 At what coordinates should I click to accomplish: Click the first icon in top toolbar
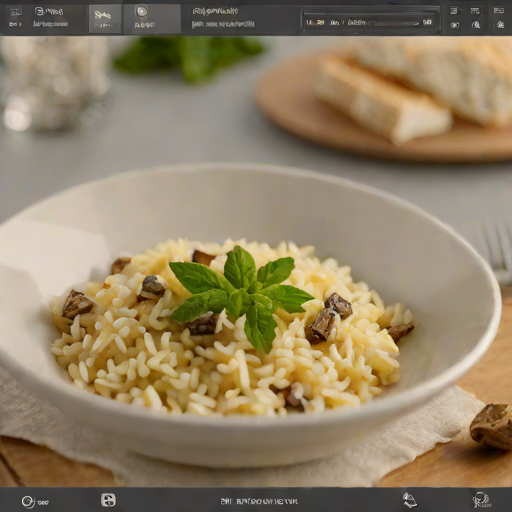point(14,12)
